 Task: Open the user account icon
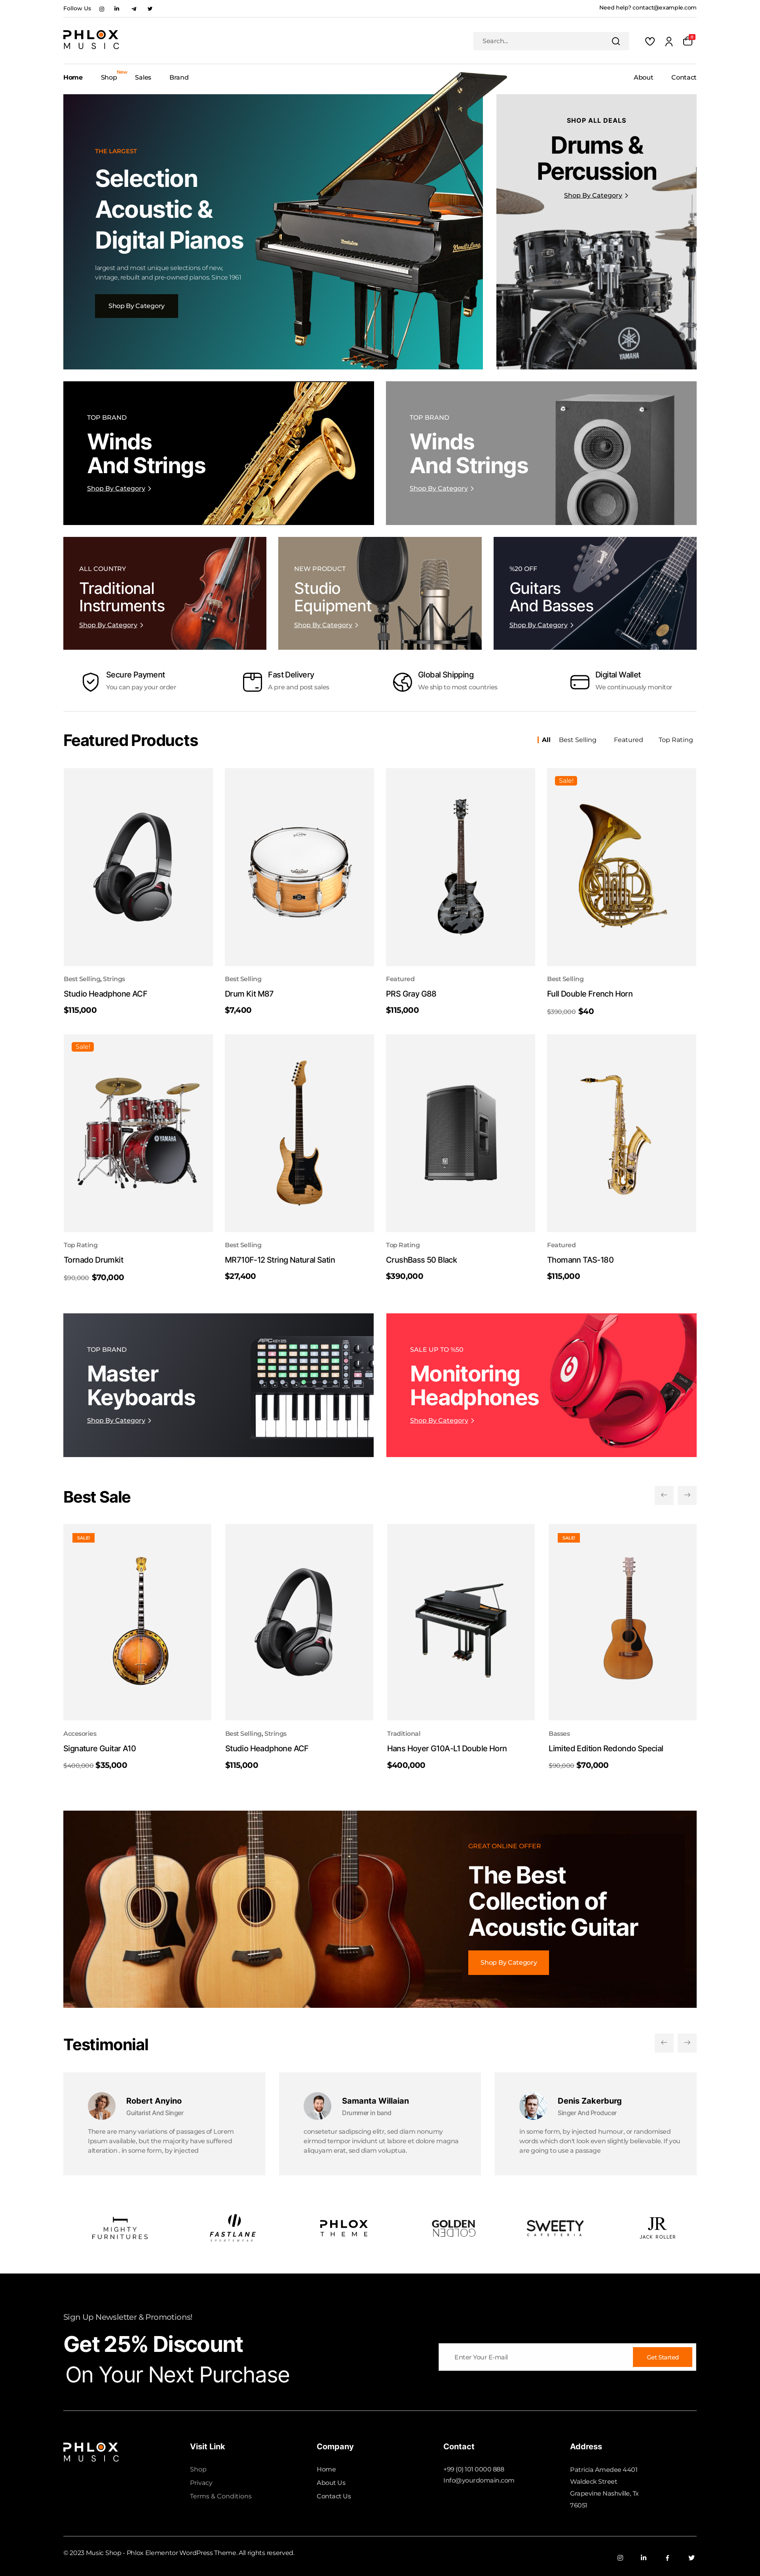coord(669,41)
